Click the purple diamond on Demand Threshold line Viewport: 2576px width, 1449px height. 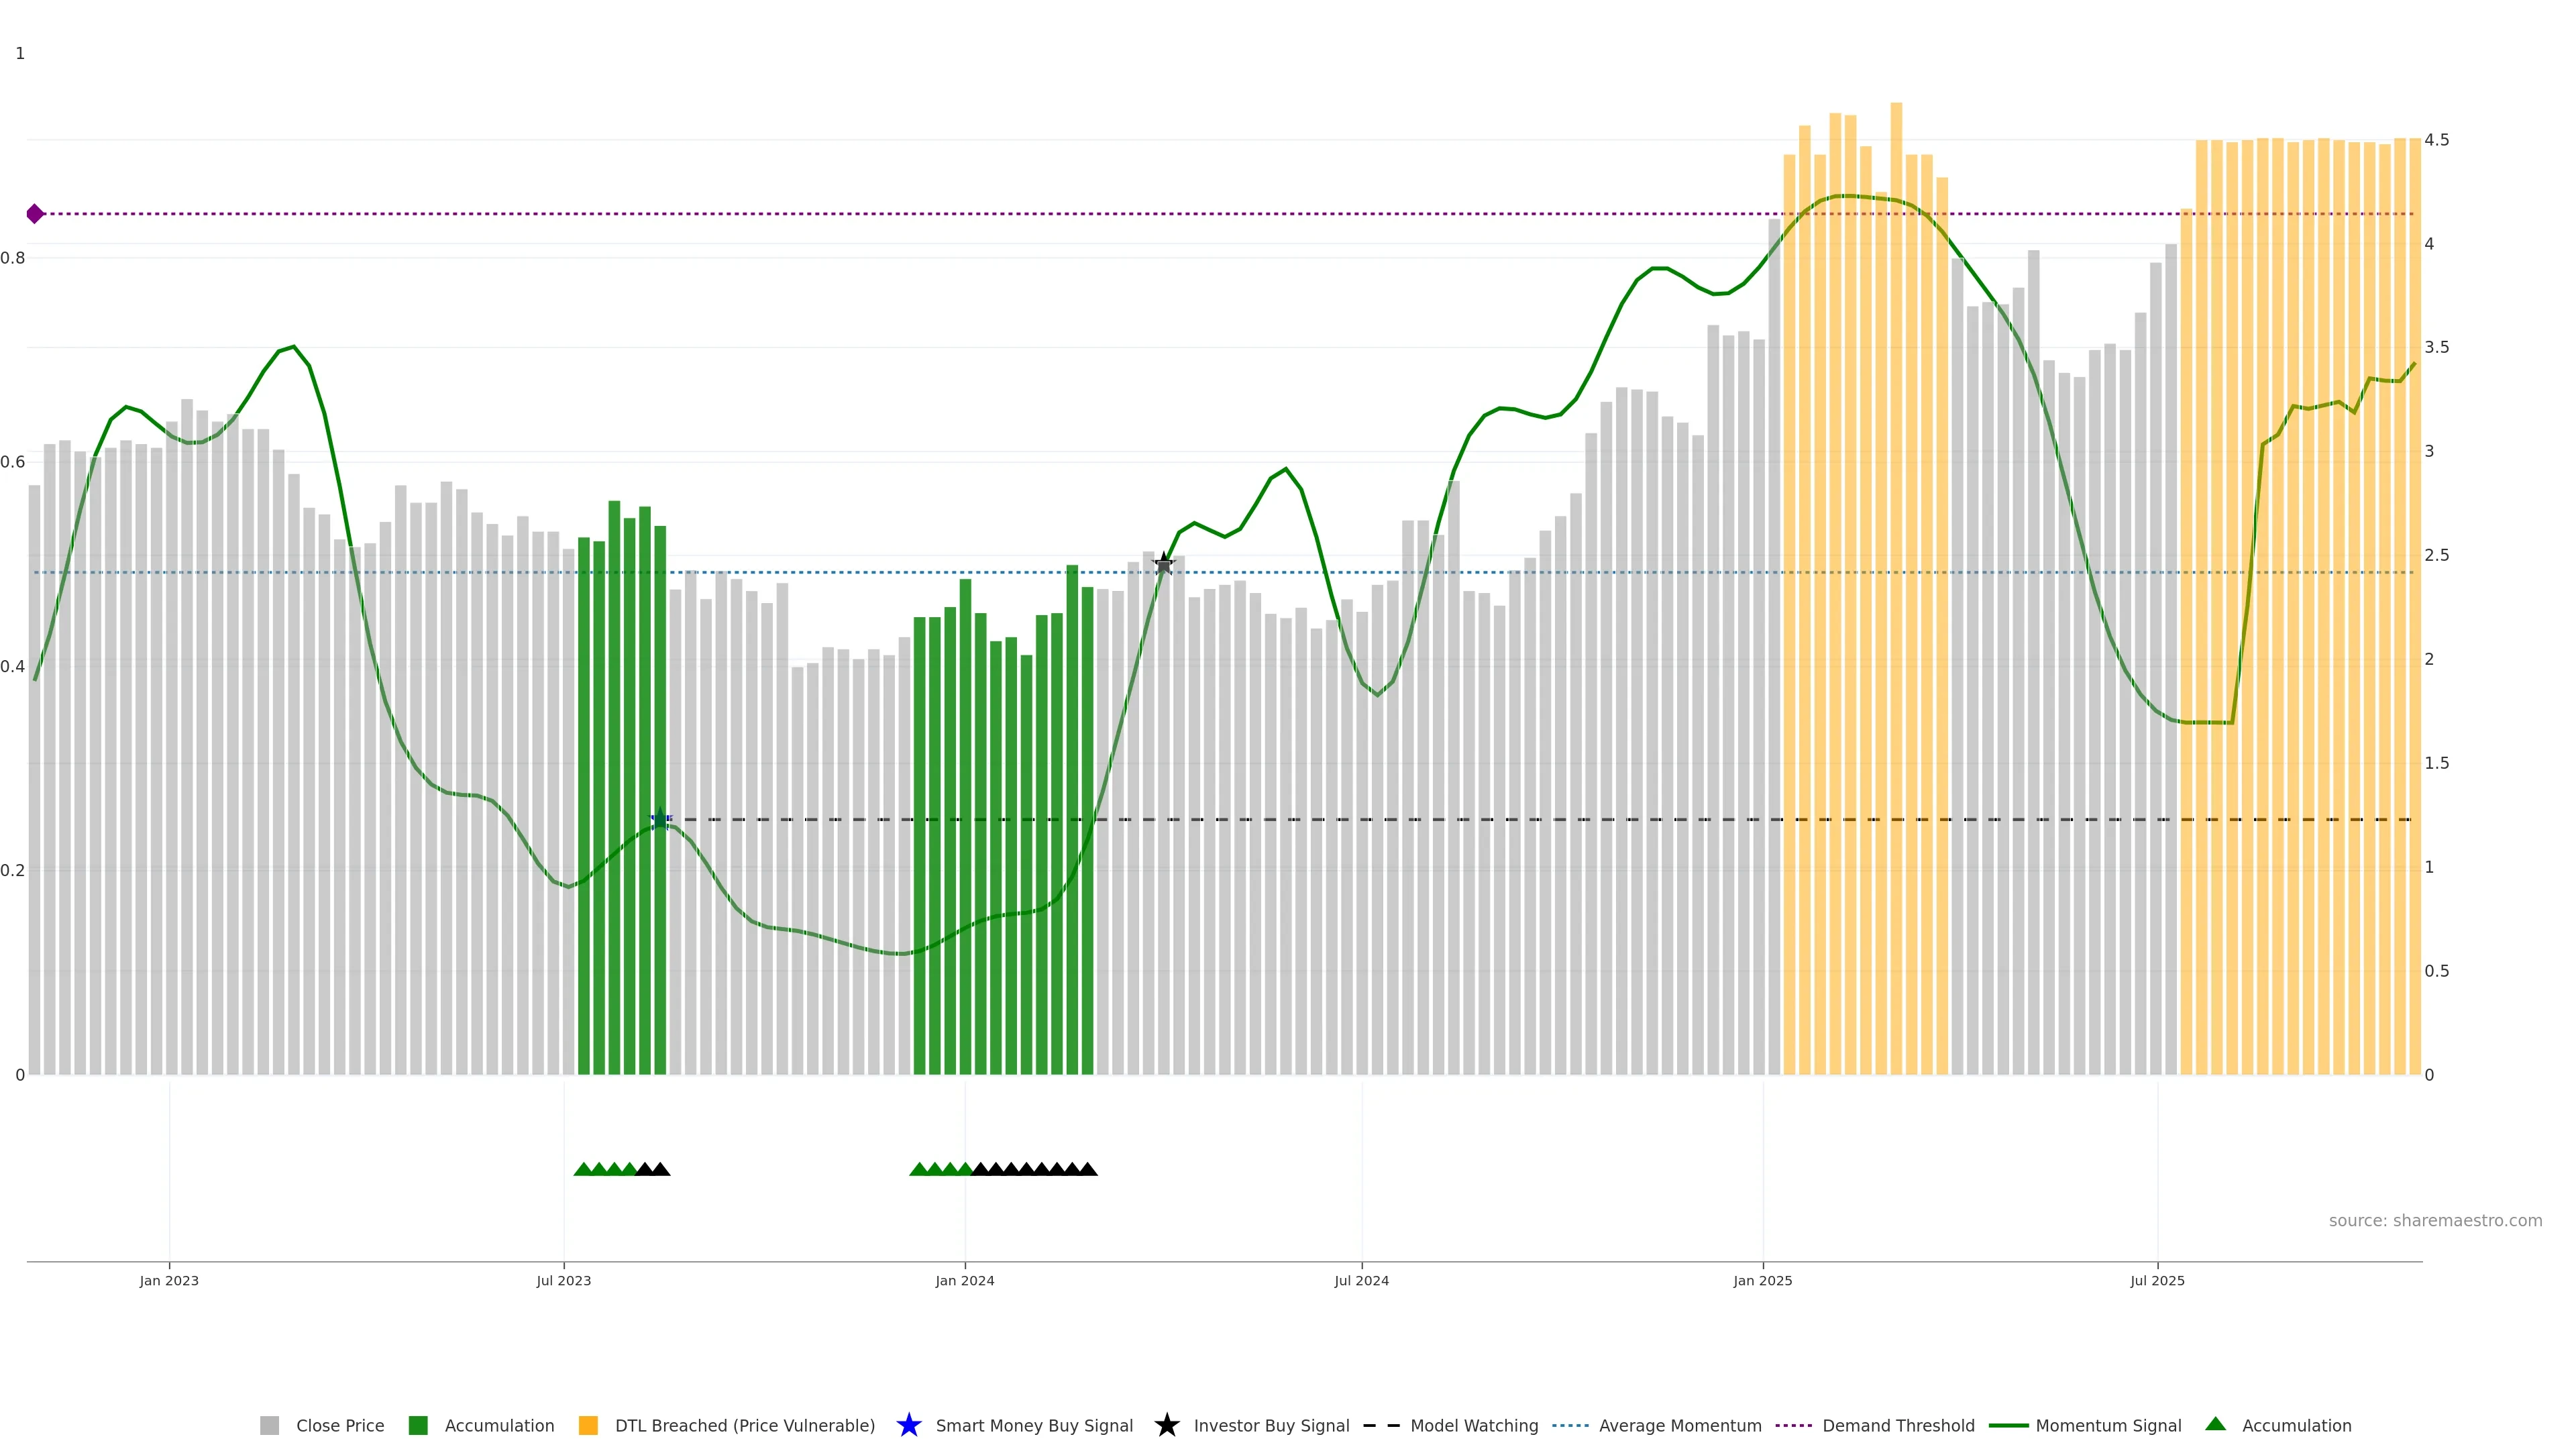tap(35, 214)
